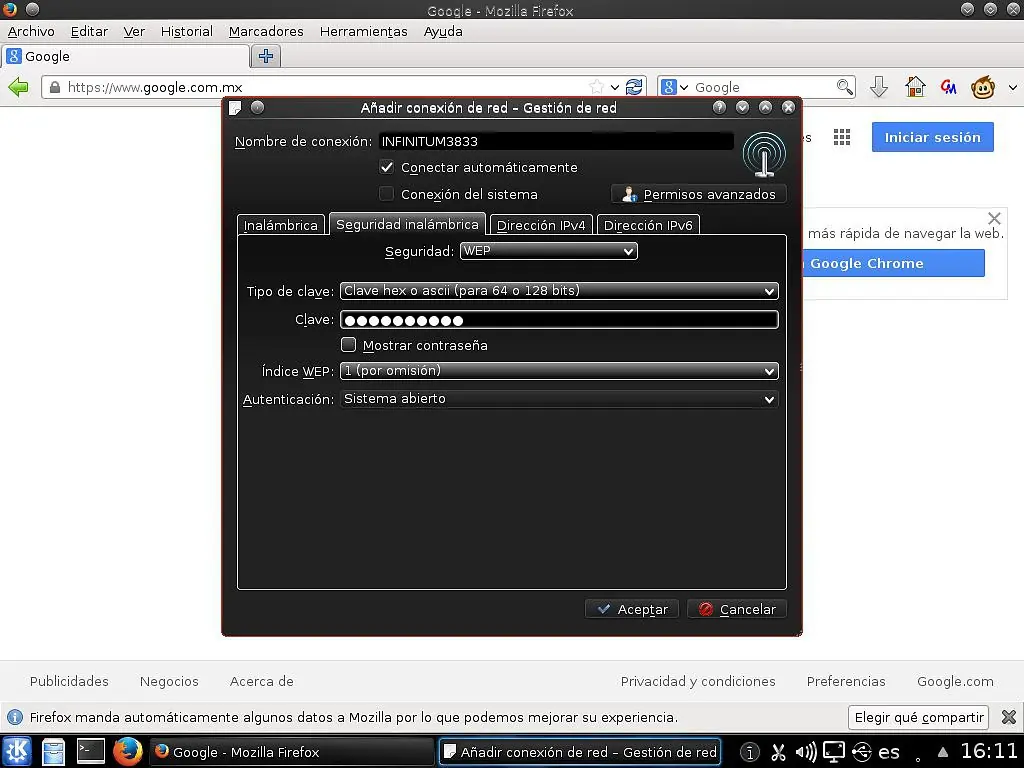Open the Privacidad y condiciones link
Screen dimensions: 1024x768
tap(697, 681)
